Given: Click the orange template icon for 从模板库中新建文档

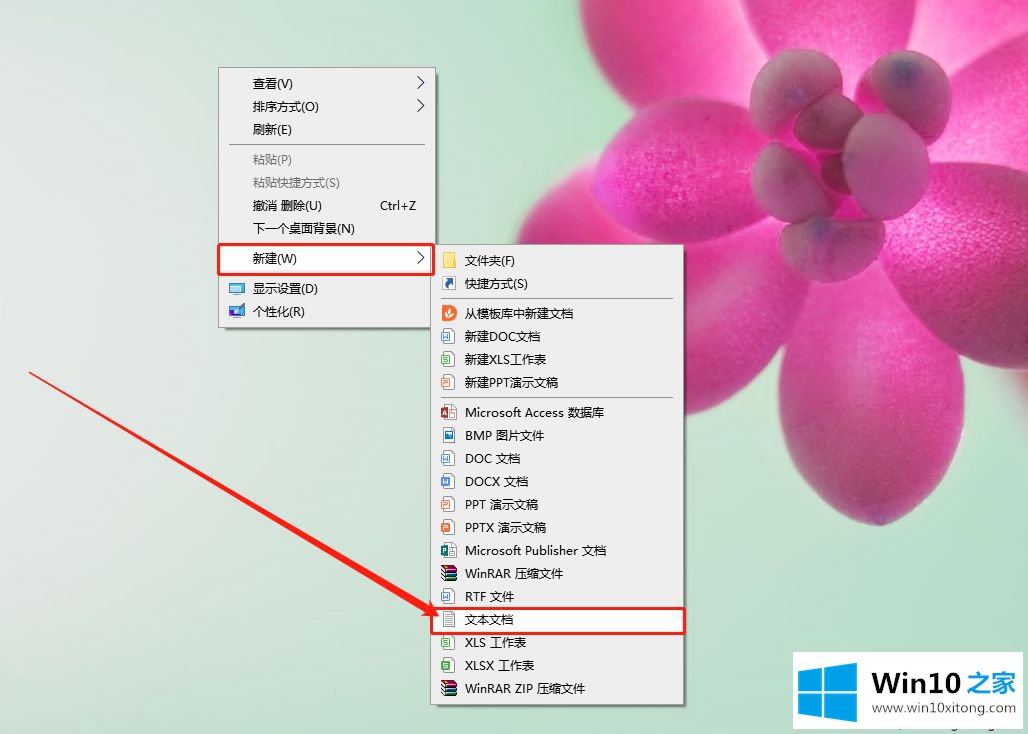Looking at the screenshot, I should [449, 313].
